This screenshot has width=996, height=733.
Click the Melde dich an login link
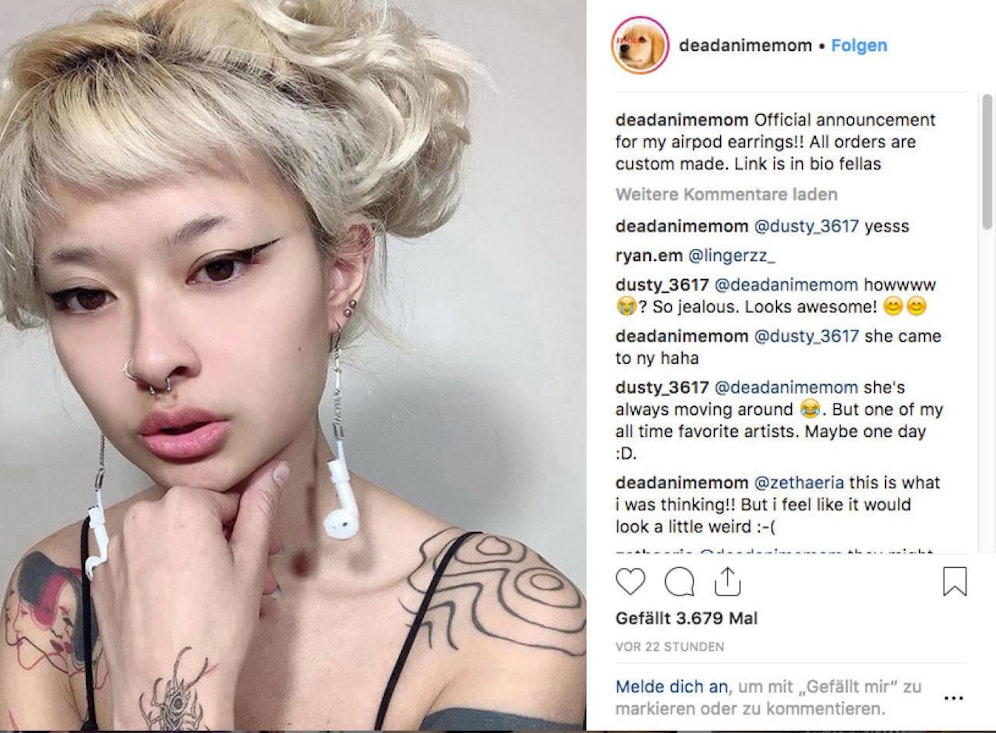point(672,687)
